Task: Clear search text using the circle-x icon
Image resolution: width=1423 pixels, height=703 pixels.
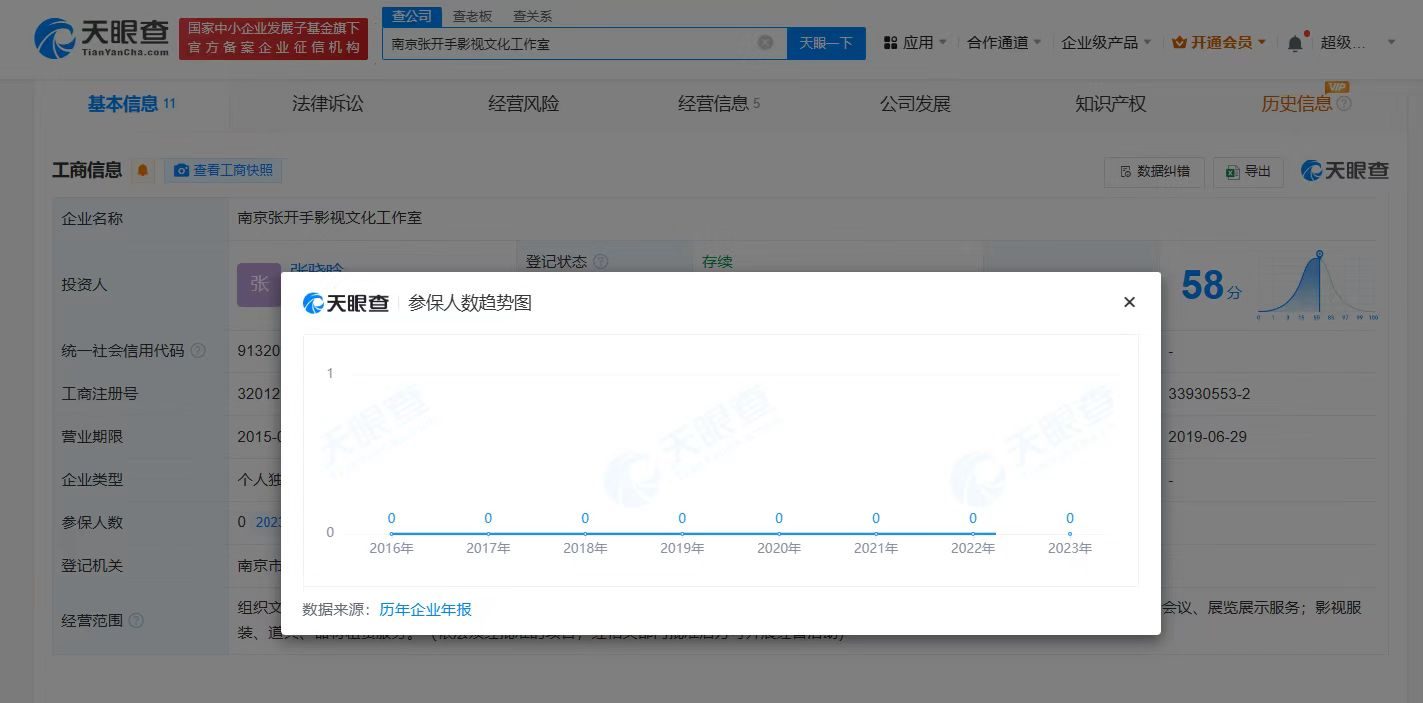Action: (765, 43)
